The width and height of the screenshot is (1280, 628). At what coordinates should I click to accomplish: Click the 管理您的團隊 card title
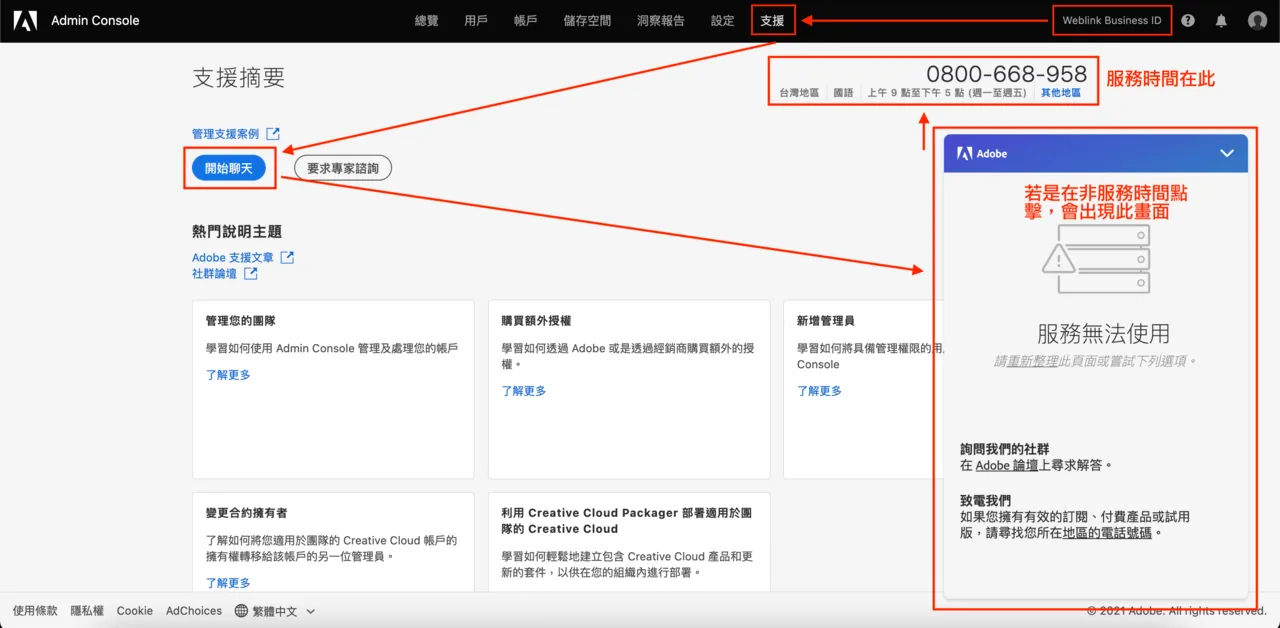click(x=240, y=321)
